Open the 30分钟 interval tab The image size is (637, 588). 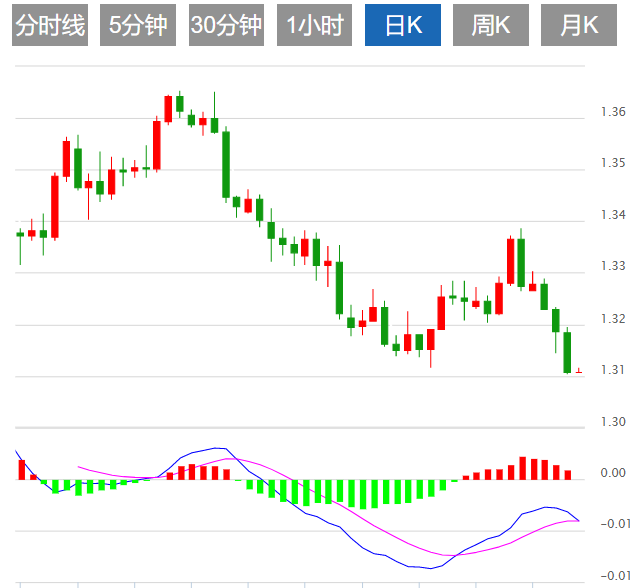[x=226, y=26]
